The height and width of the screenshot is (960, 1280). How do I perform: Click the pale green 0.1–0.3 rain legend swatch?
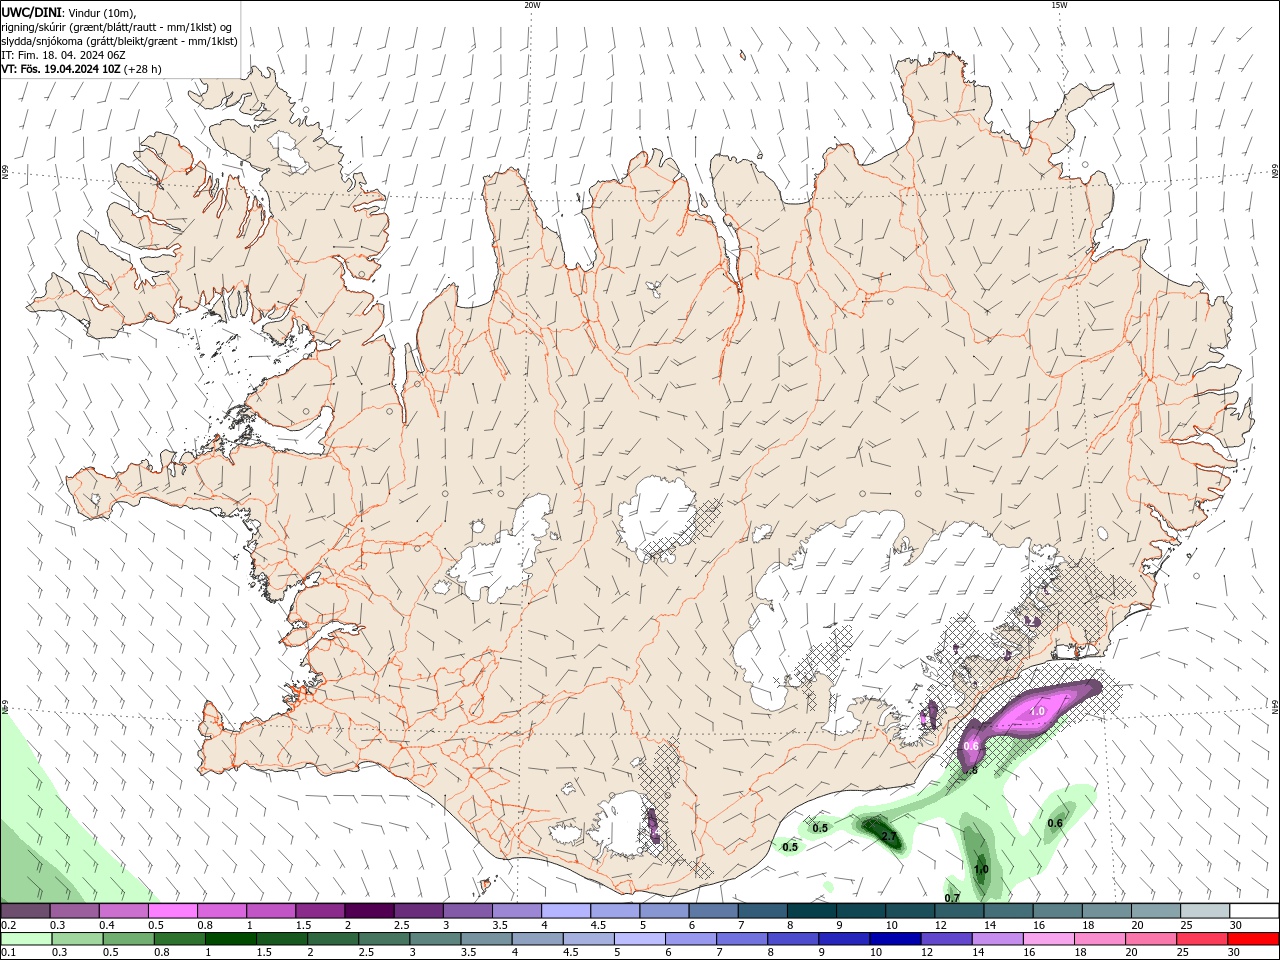[x=26, y=939]
